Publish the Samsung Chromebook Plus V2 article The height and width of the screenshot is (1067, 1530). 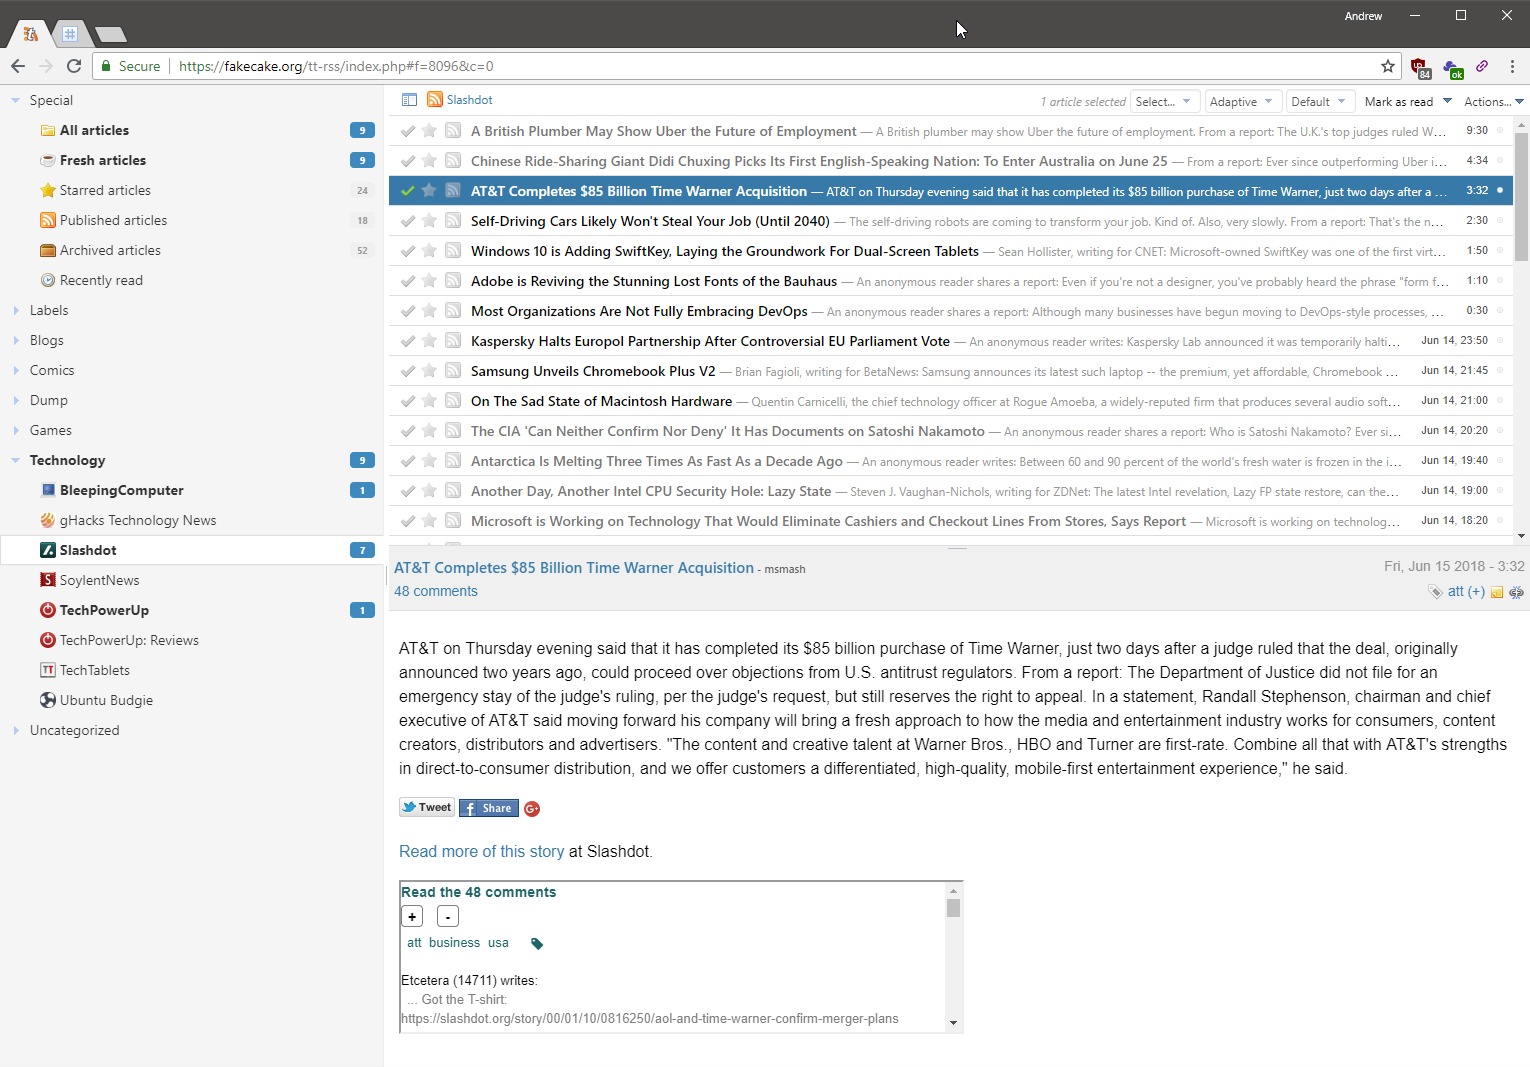453,371
